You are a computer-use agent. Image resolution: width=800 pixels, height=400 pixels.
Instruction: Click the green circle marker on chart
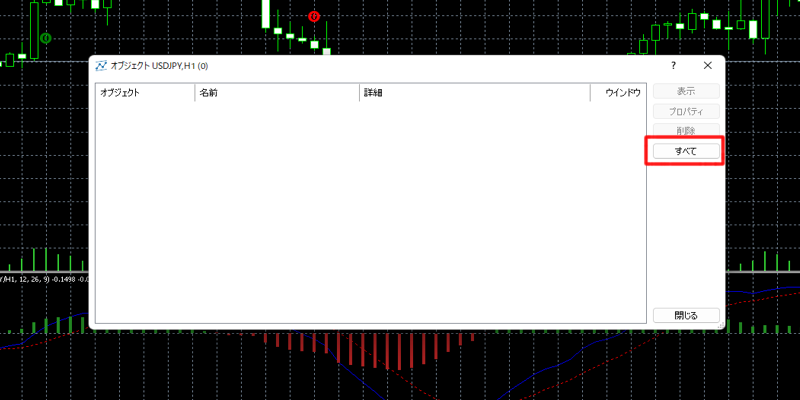click(x=46, y=38)
